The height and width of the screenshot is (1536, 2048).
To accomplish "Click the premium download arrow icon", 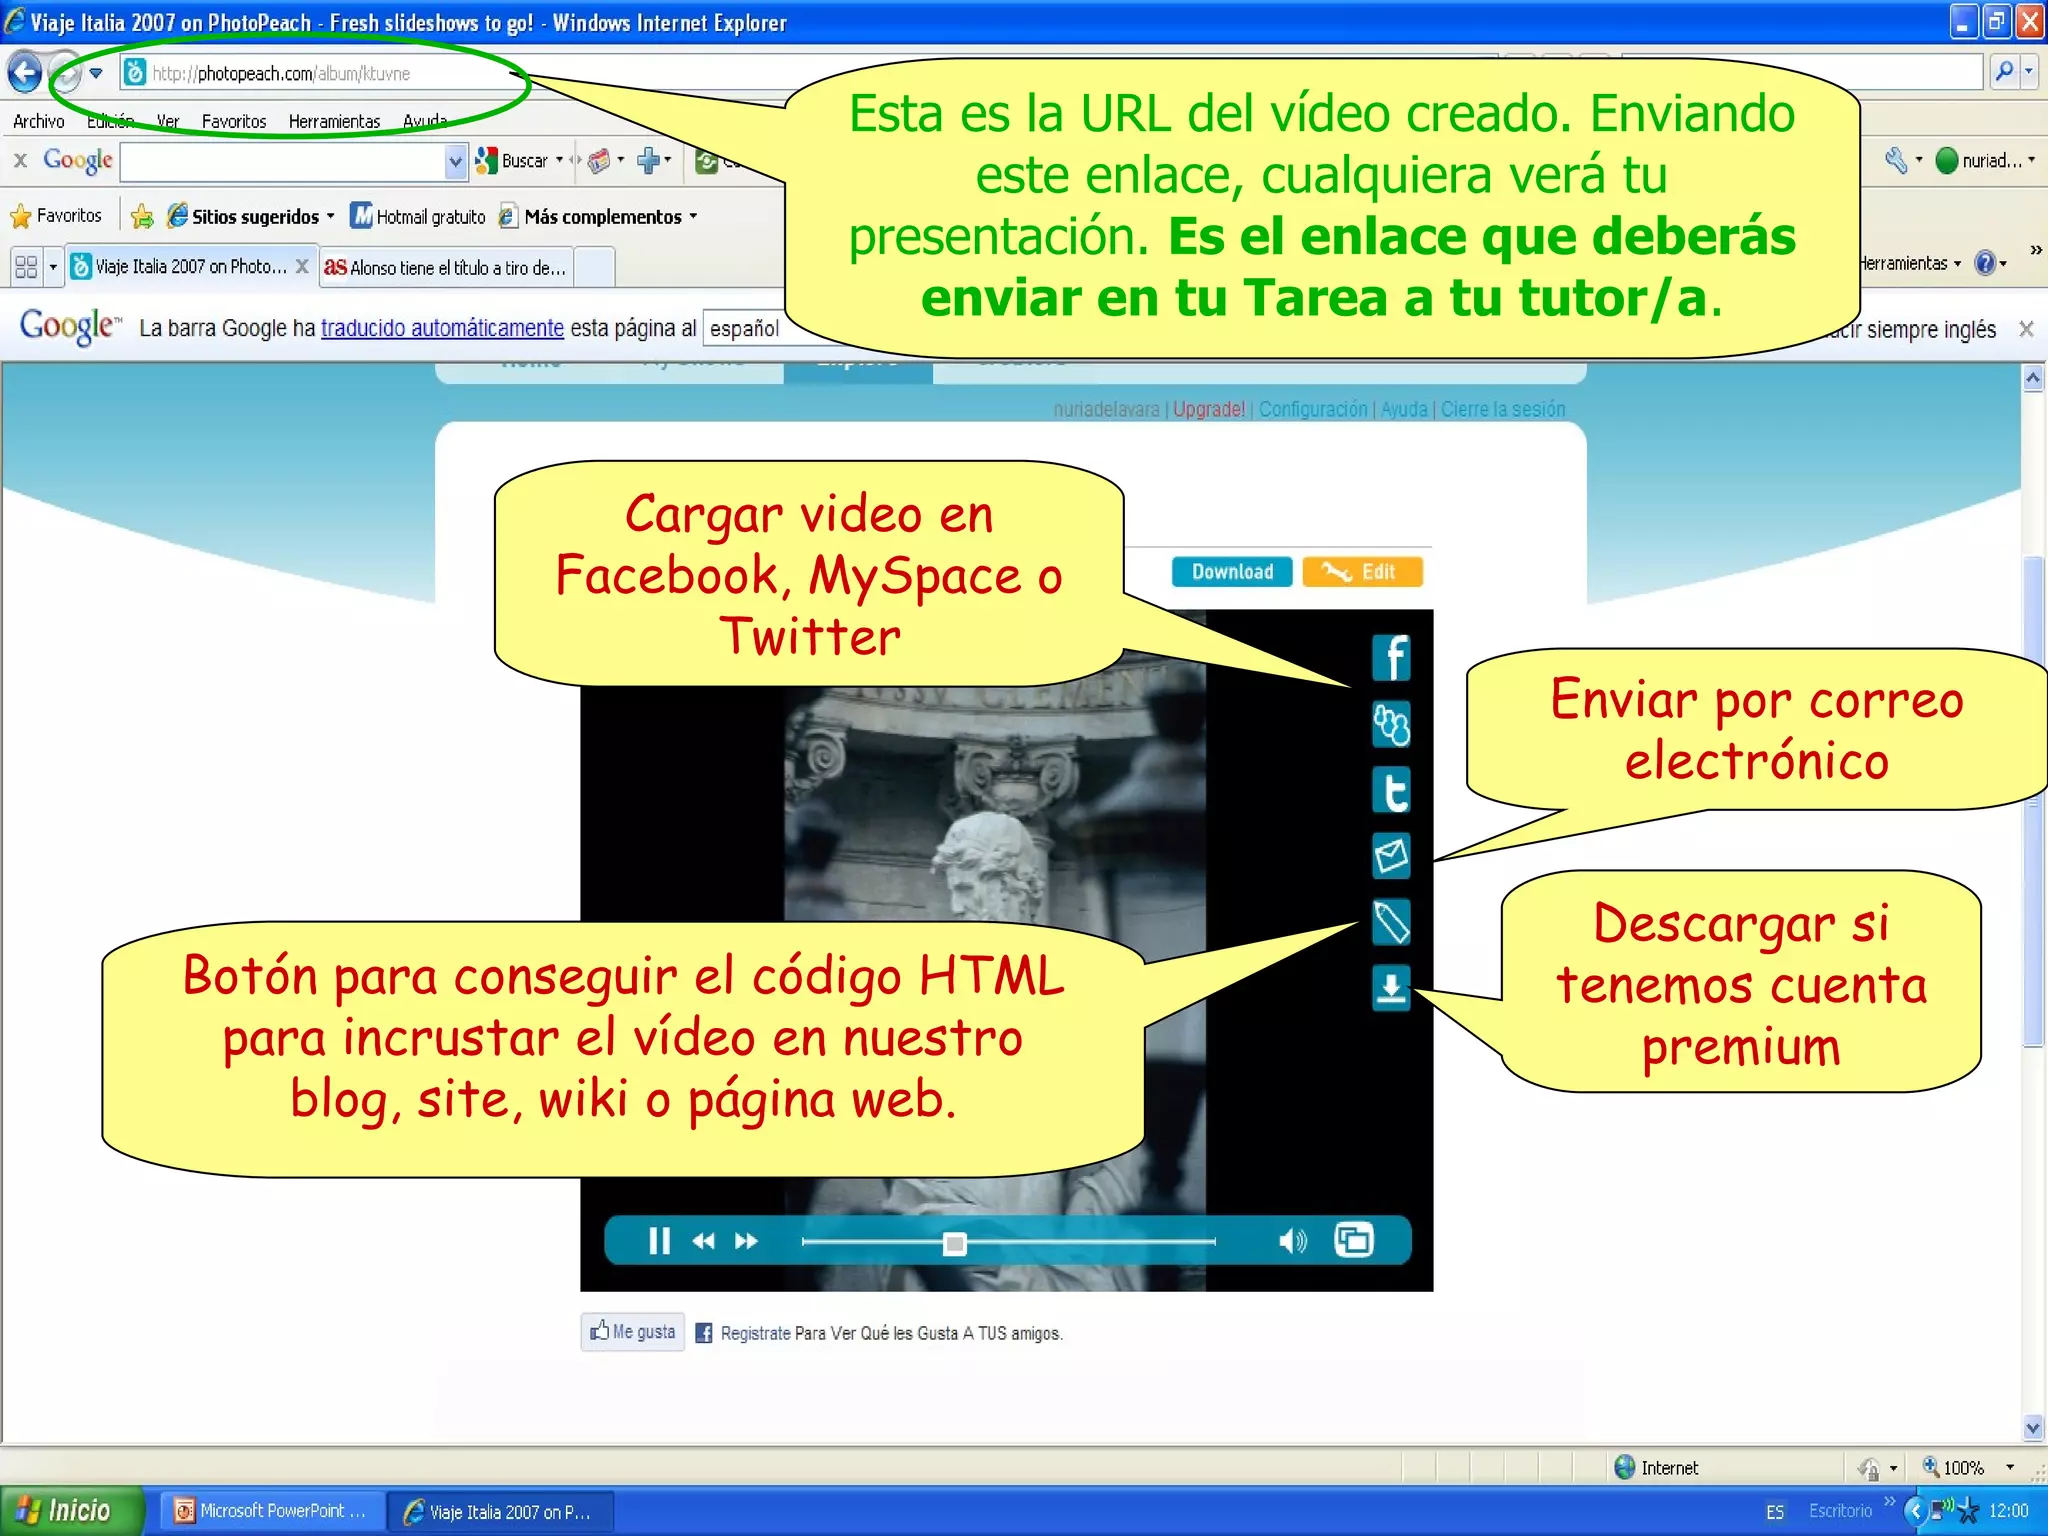I will tap(1391, 988).
